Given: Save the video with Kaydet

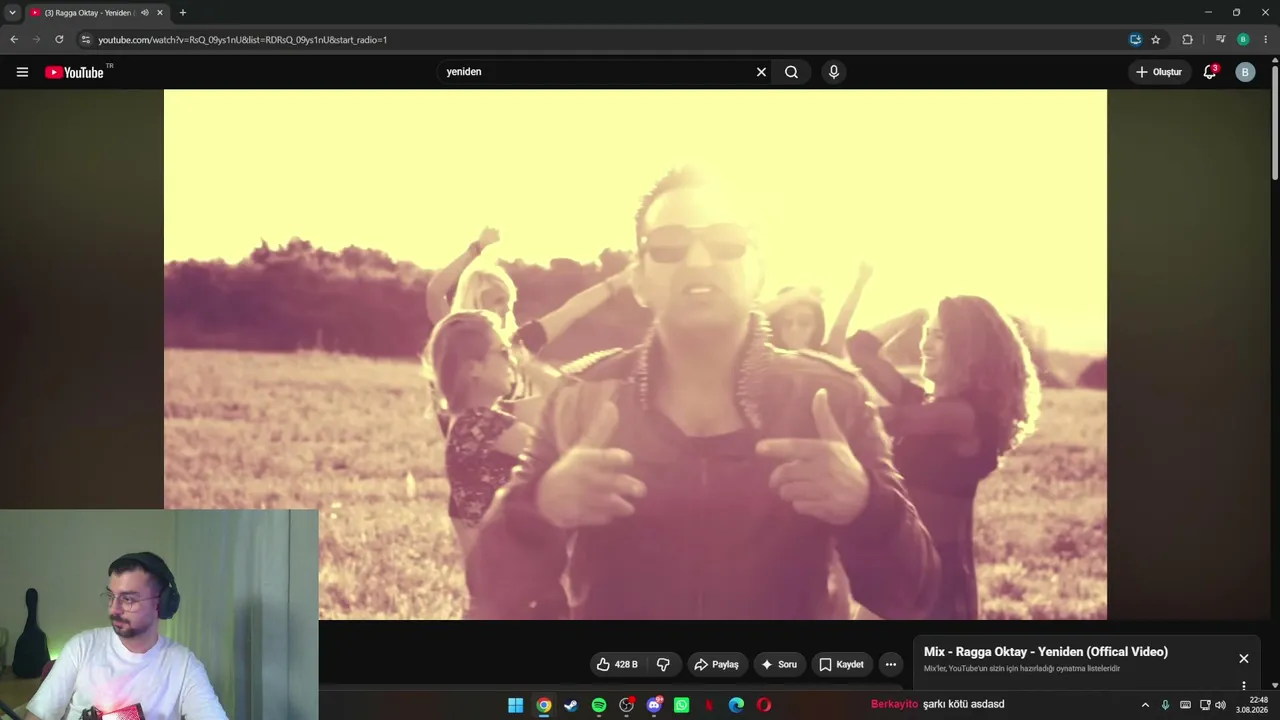Looking at the screenshot, I should 841,664.
